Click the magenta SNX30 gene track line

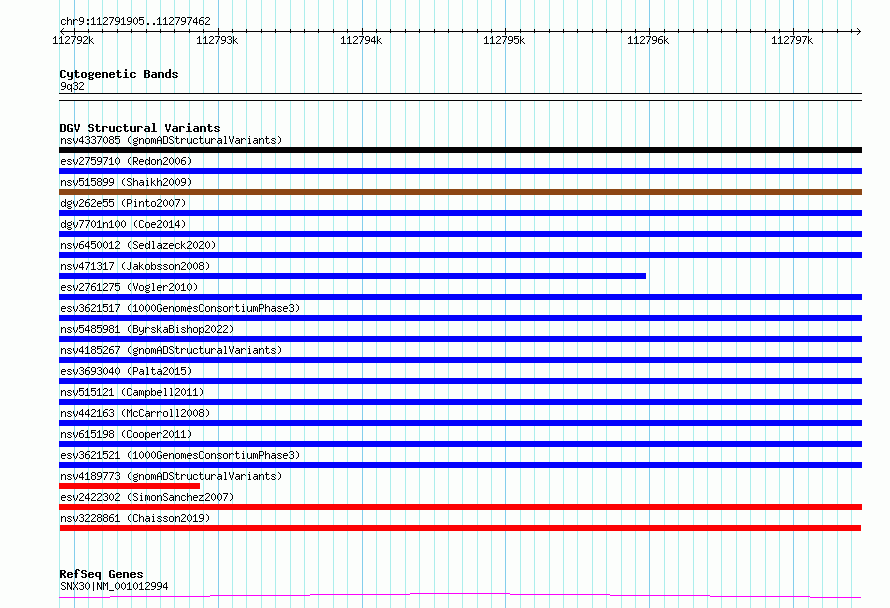point(460,596)
